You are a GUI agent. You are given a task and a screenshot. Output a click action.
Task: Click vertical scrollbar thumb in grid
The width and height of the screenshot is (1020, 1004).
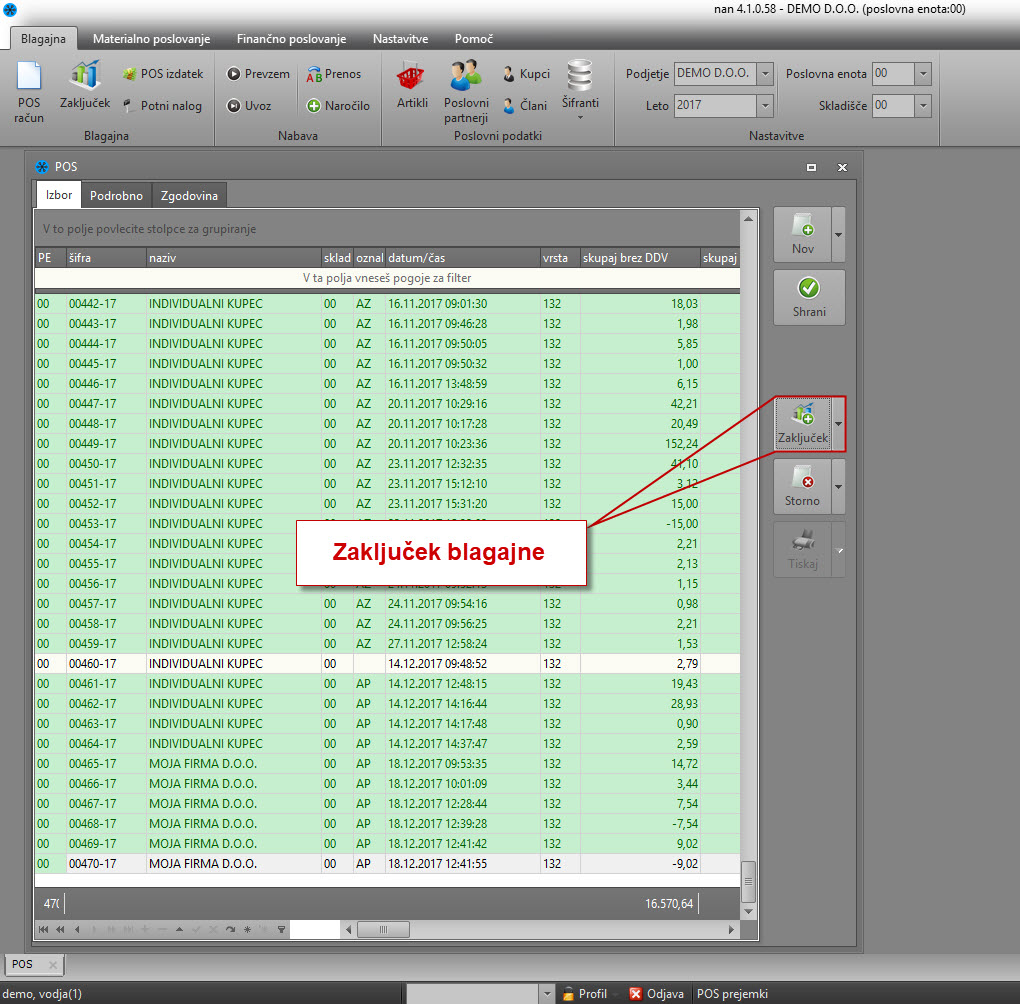748,882
